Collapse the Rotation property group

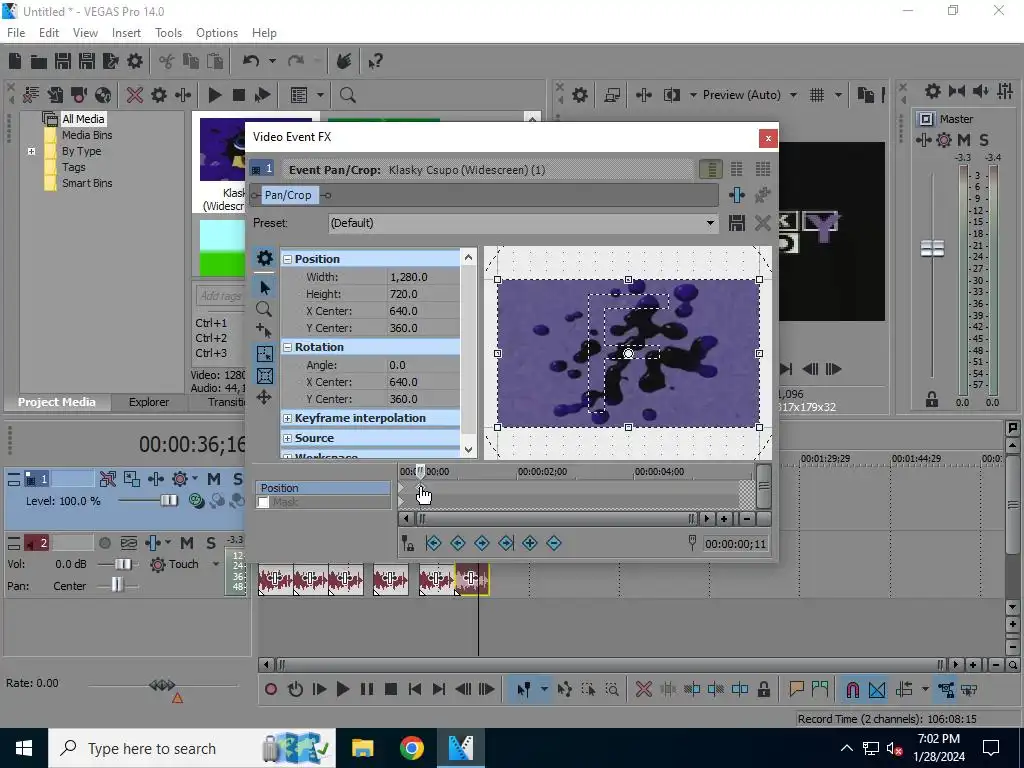(x=287, y=347)
